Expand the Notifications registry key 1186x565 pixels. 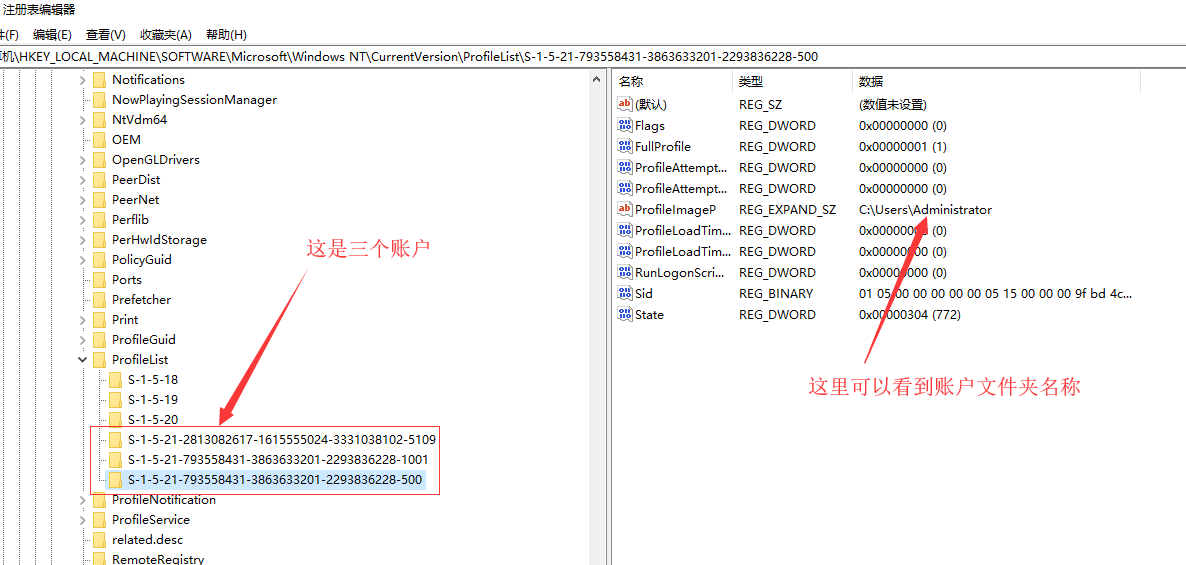click(x=83, y=80)
